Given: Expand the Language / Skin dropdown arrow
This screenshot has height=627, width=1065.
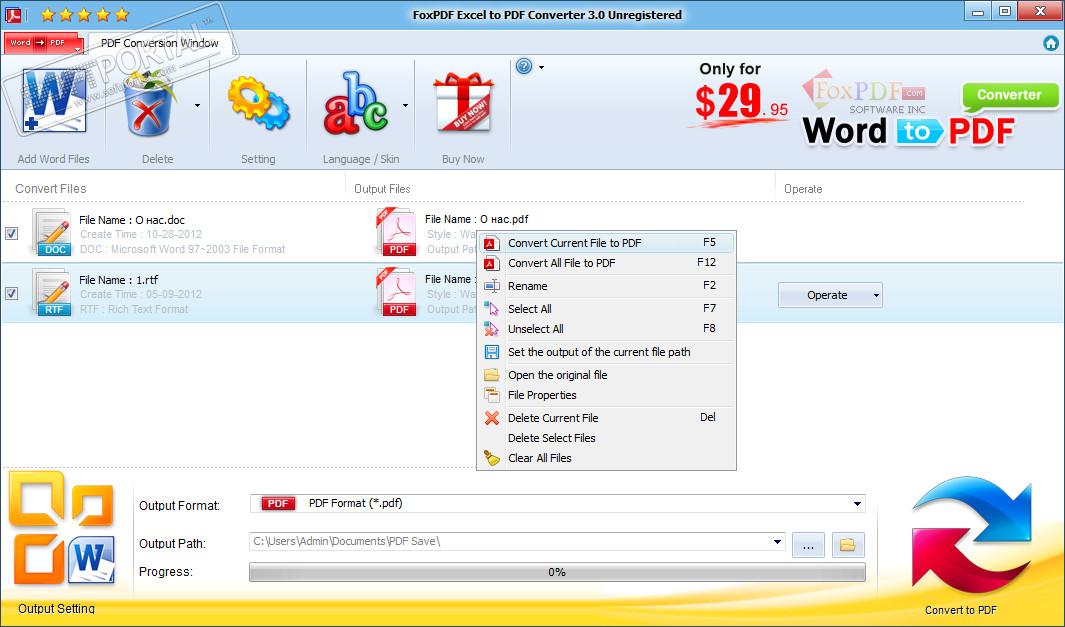Looking at the screenshot, I should click(x=405, y=105).
